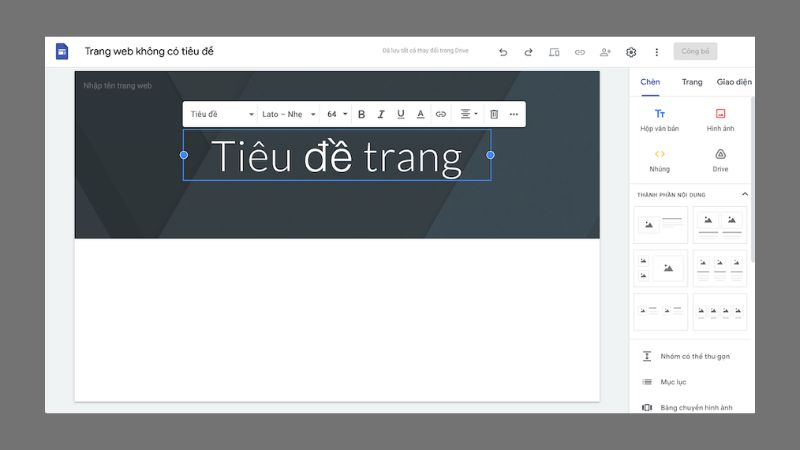Image resolution: width=800 pixels, height=450 pixels.
Task: Click the Nhập tên trang web field
Action: pos(118,86)
